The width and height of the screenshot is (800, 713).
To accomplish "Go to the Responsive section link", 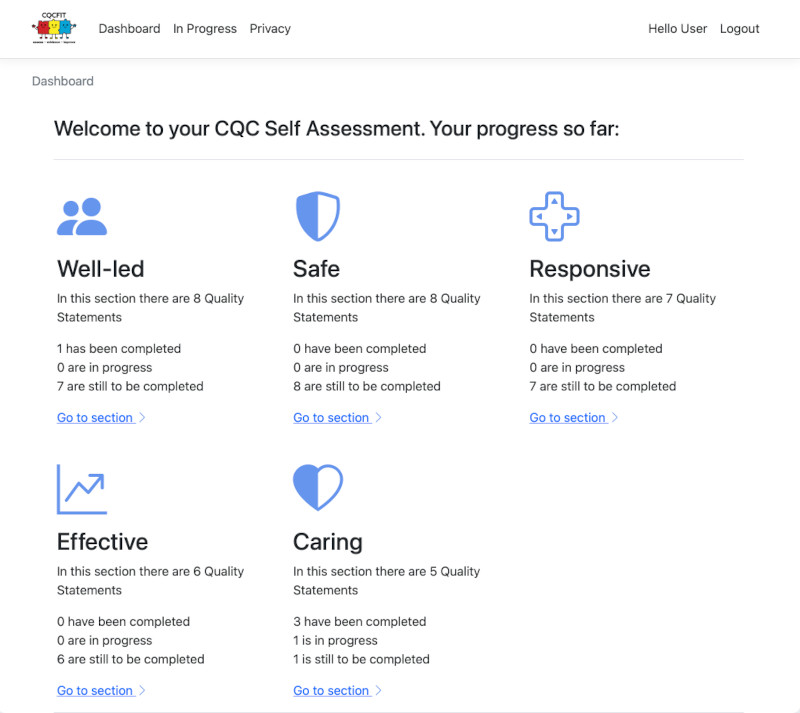I will click(568, 417).
